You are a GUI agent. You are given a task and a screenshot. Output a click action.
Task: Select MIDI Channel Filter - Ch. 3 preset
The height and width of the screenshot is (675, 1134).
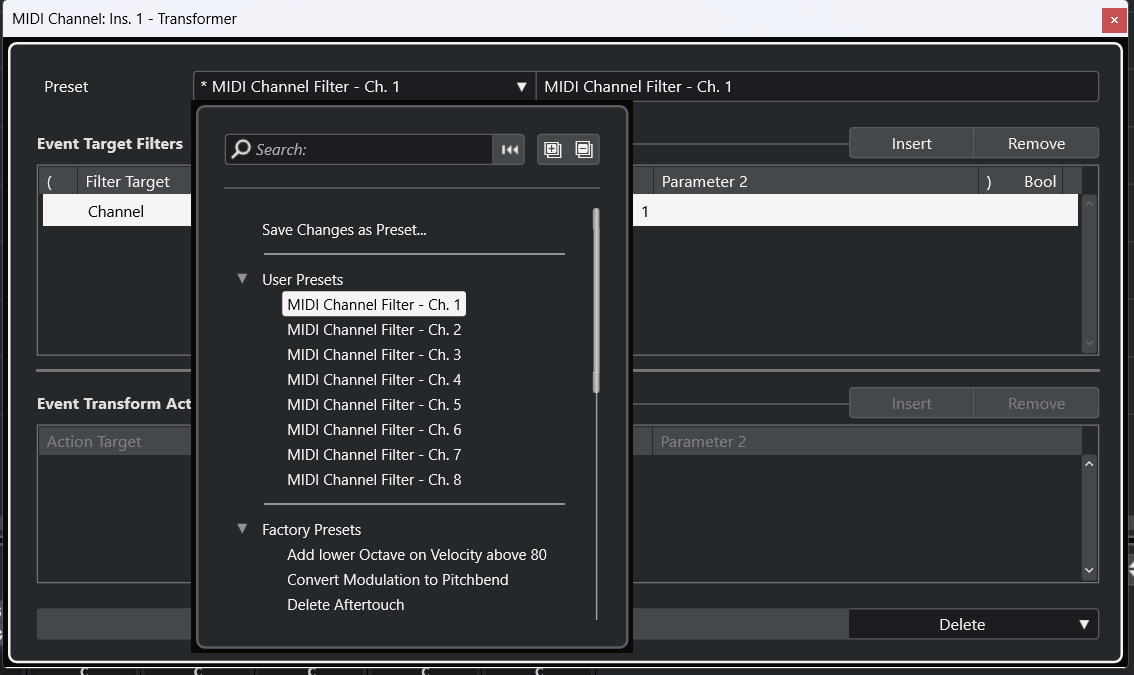click(x=374, y=354)
